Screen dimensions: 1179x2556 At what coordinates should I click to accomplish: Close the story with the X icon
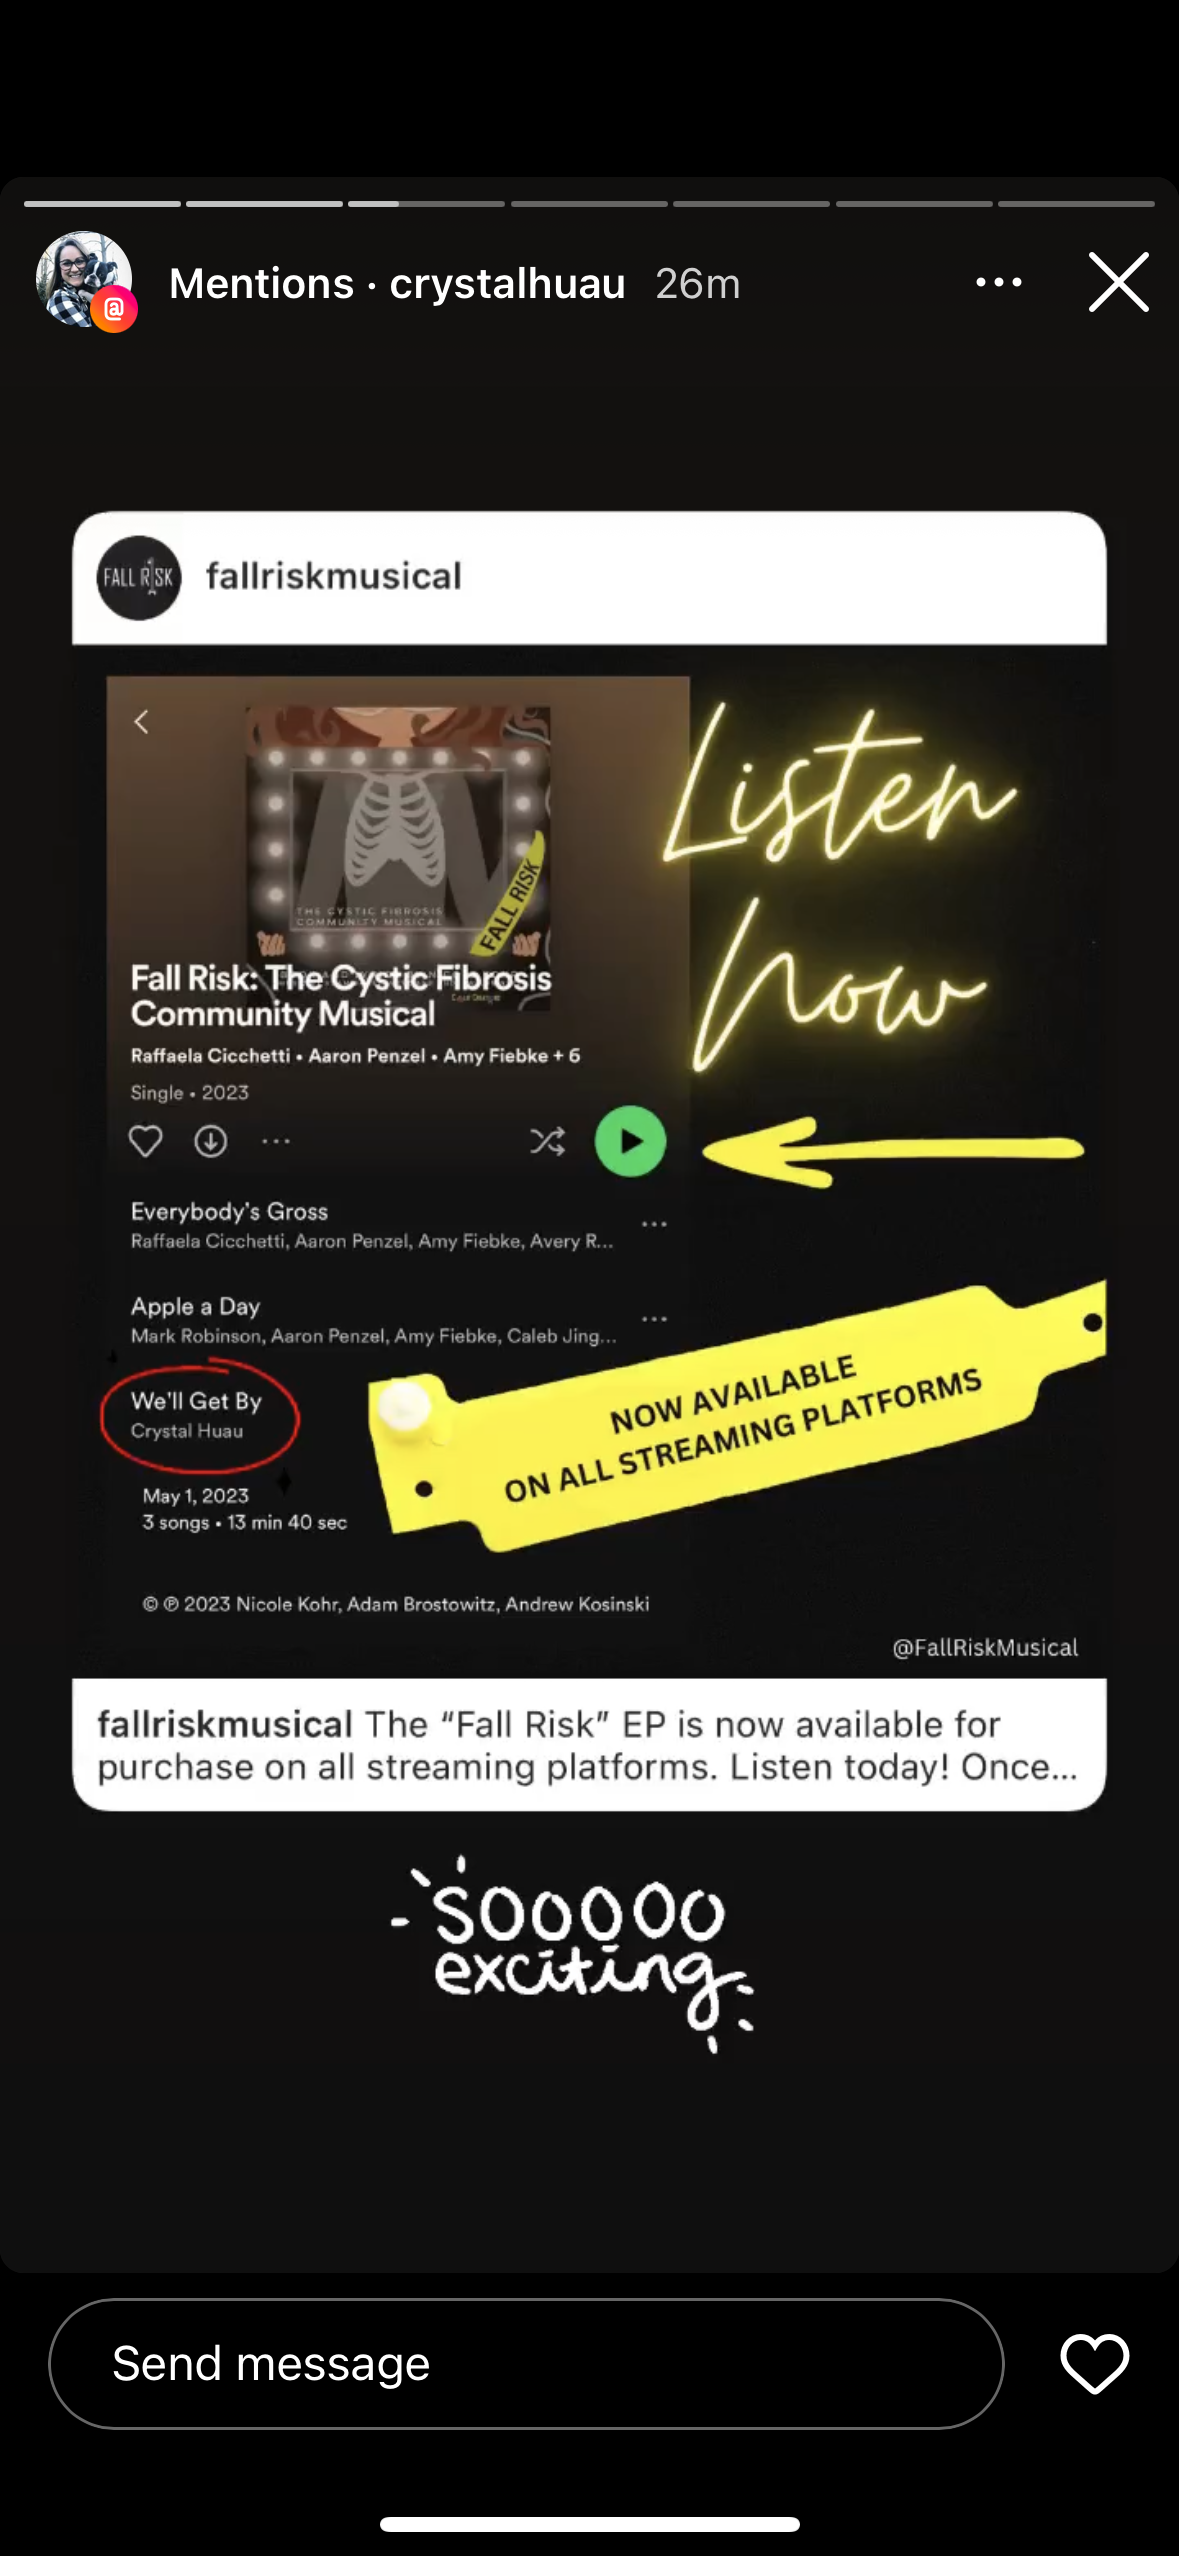(1118, 282)
